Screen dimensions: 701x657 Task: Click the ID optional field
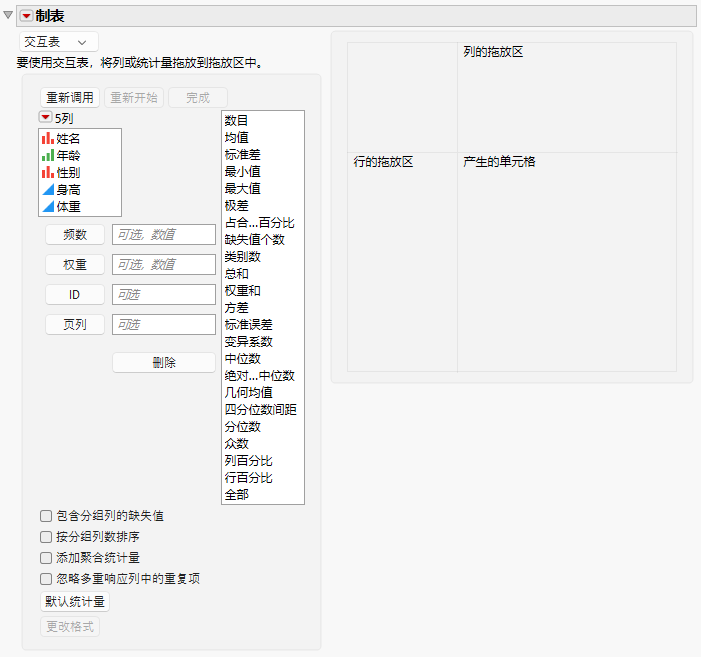pyautogui.click(x=164, y=295)
